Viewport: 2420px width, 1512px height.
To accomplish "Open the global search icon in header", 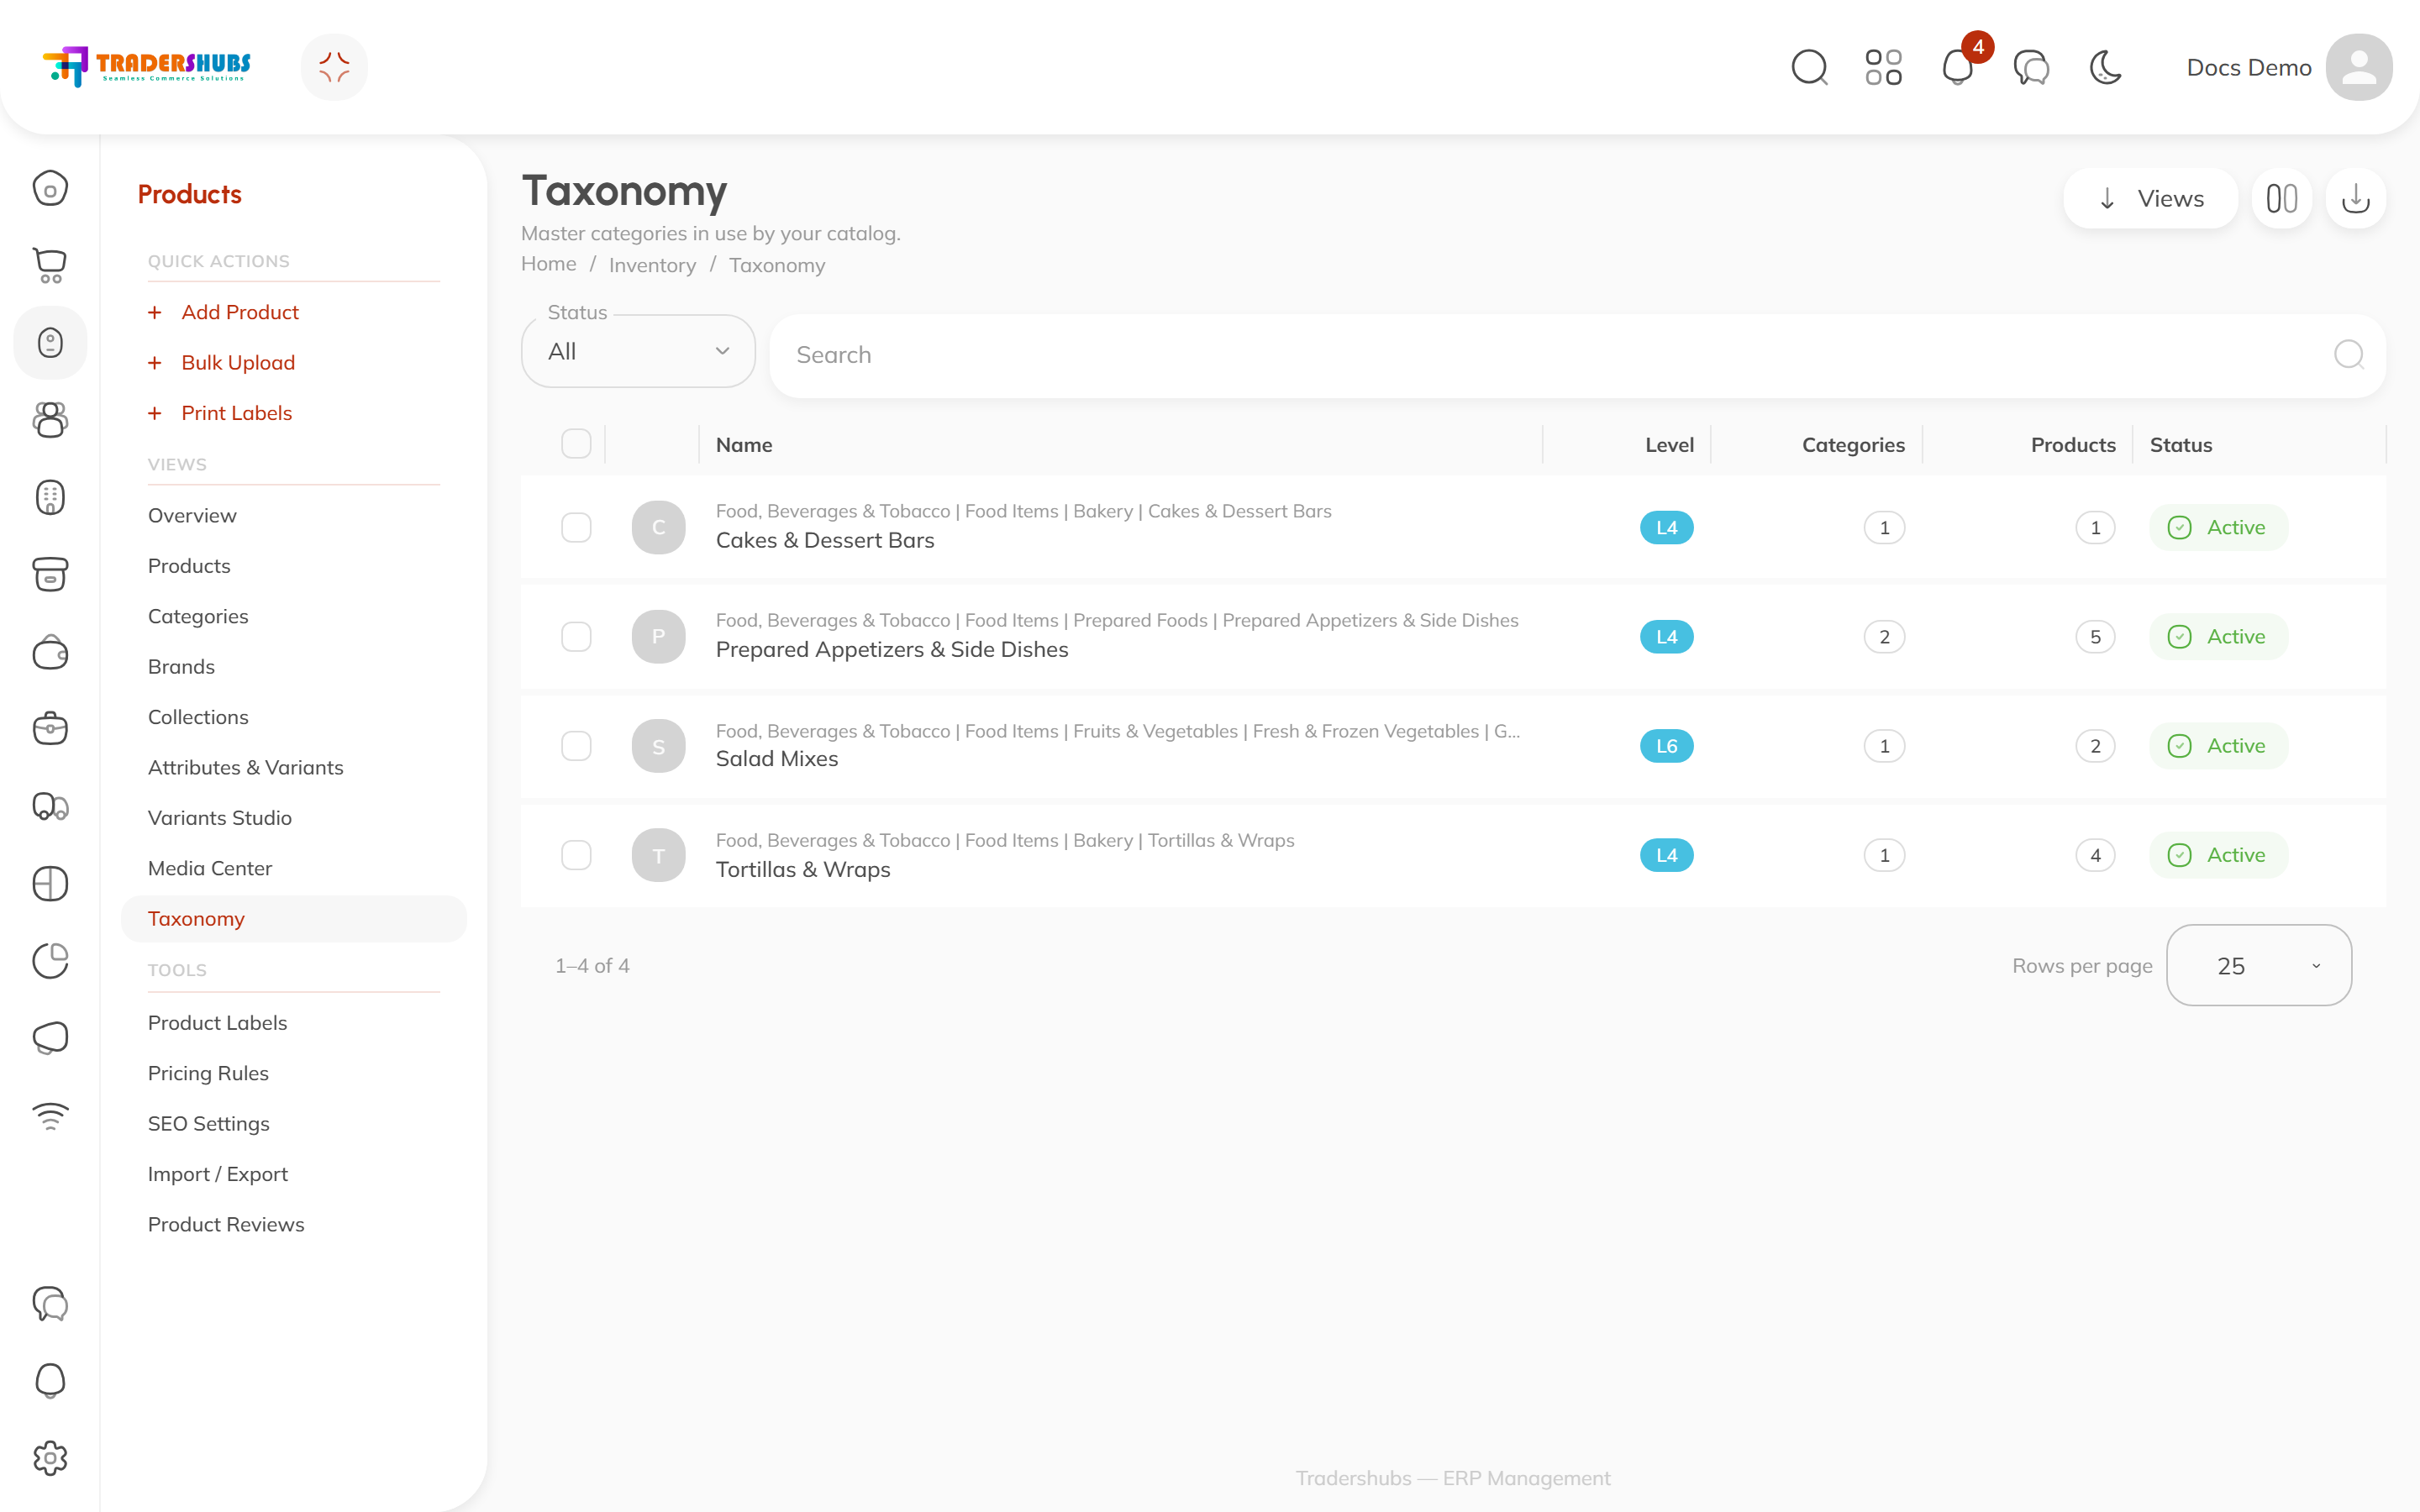I will point(1809,68).
